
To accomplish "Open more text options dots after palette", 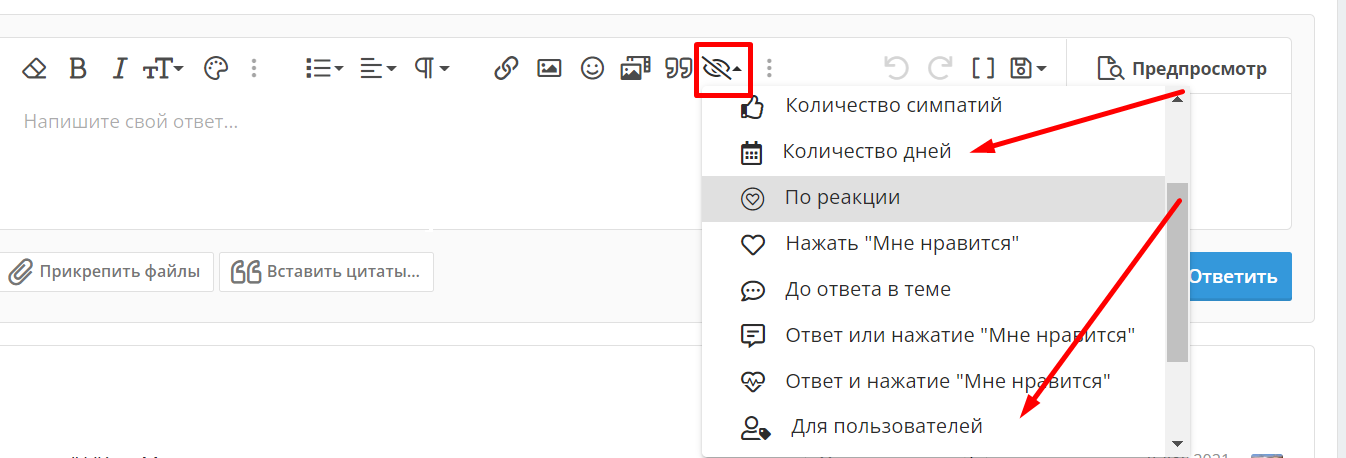I will [254, 69].
